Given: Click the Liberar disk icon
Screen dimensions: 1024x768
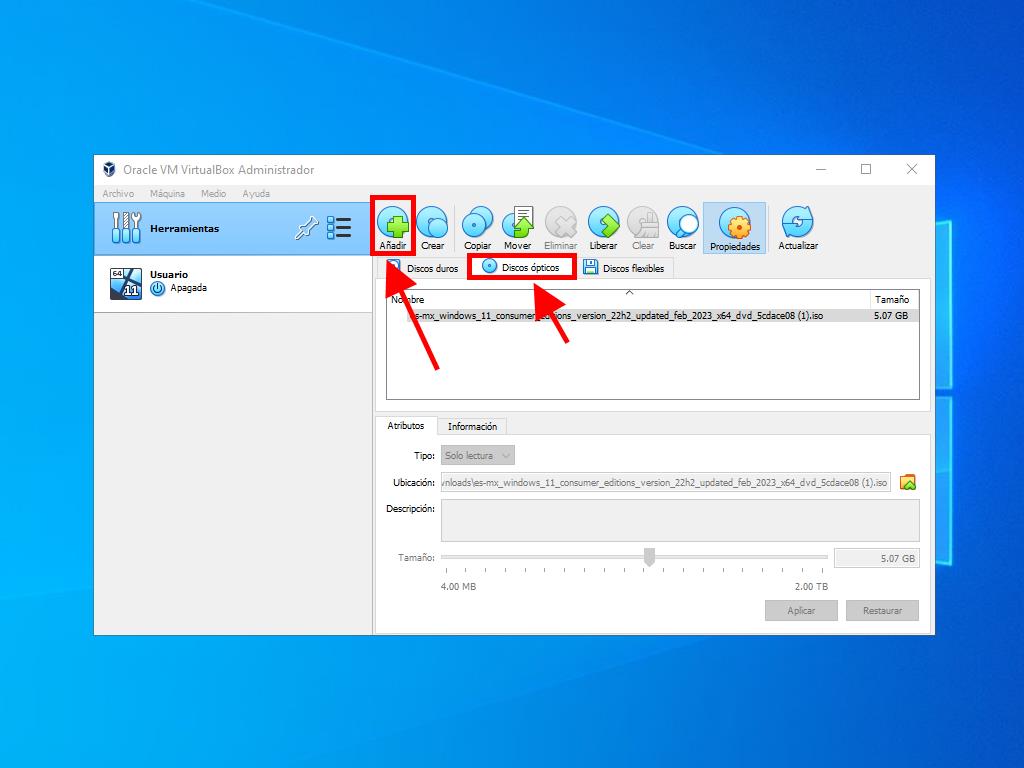Looking at the screenshot, I should pos(603,226).
